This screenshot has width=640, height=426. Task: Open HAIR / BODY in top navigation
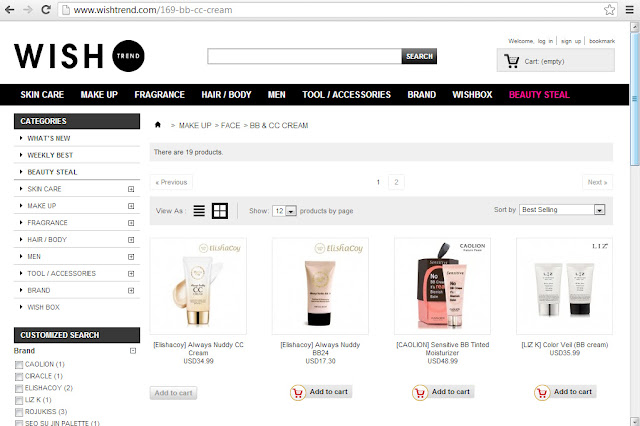coord(226,95)
